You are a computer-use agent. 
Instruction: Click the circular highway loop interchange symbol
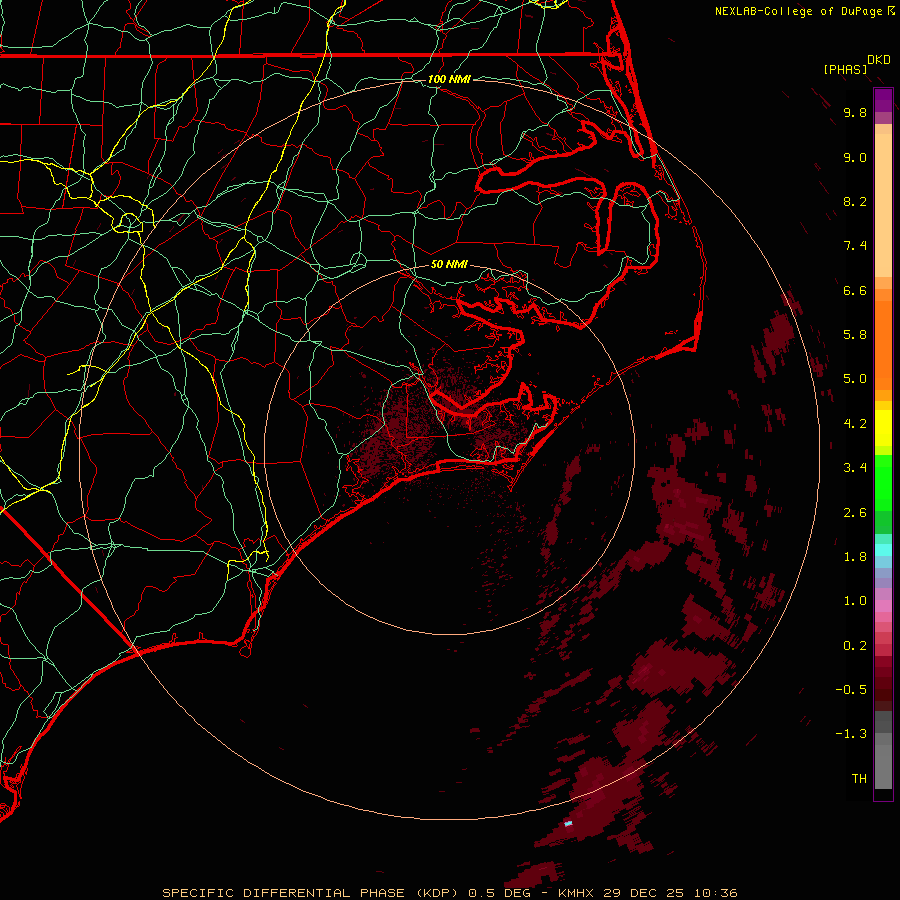coord(129,222)
